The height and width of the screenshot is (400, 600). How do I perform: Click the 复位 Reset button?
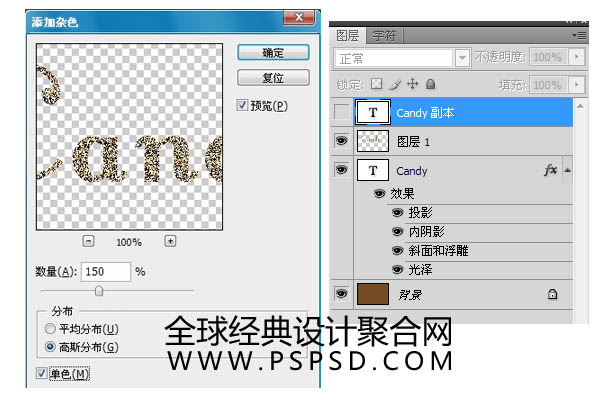point(272,77)
